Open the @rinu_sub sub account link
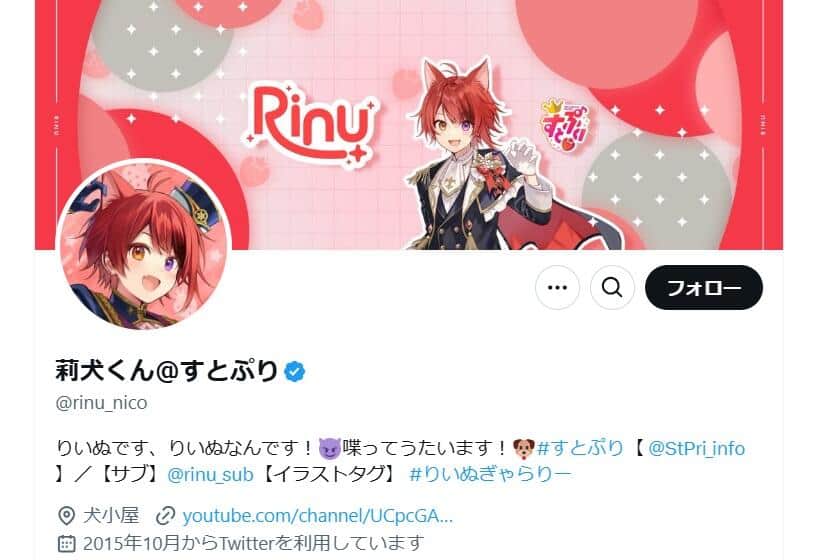Screen dimensions: 814x560 coord(210,474)
